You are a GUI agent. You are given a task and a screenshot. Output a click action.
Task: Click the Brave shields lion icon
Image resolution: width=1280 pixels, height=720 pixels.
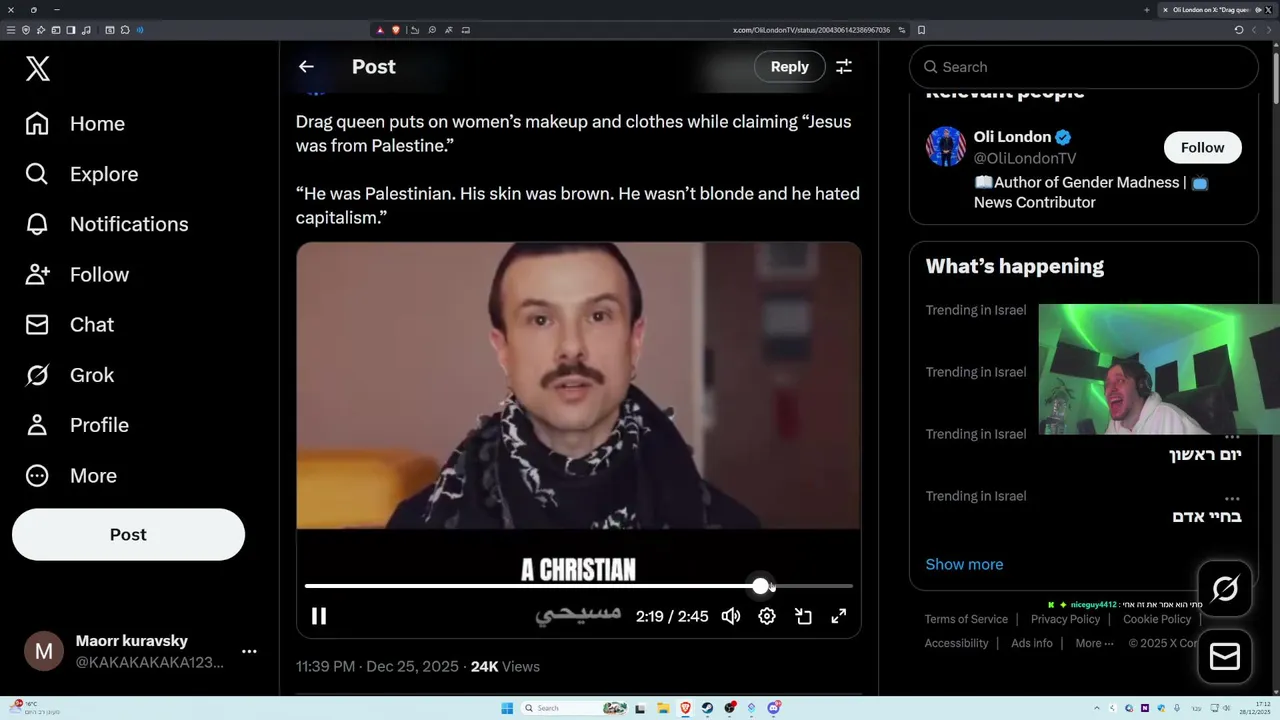[x=395, y=30]
